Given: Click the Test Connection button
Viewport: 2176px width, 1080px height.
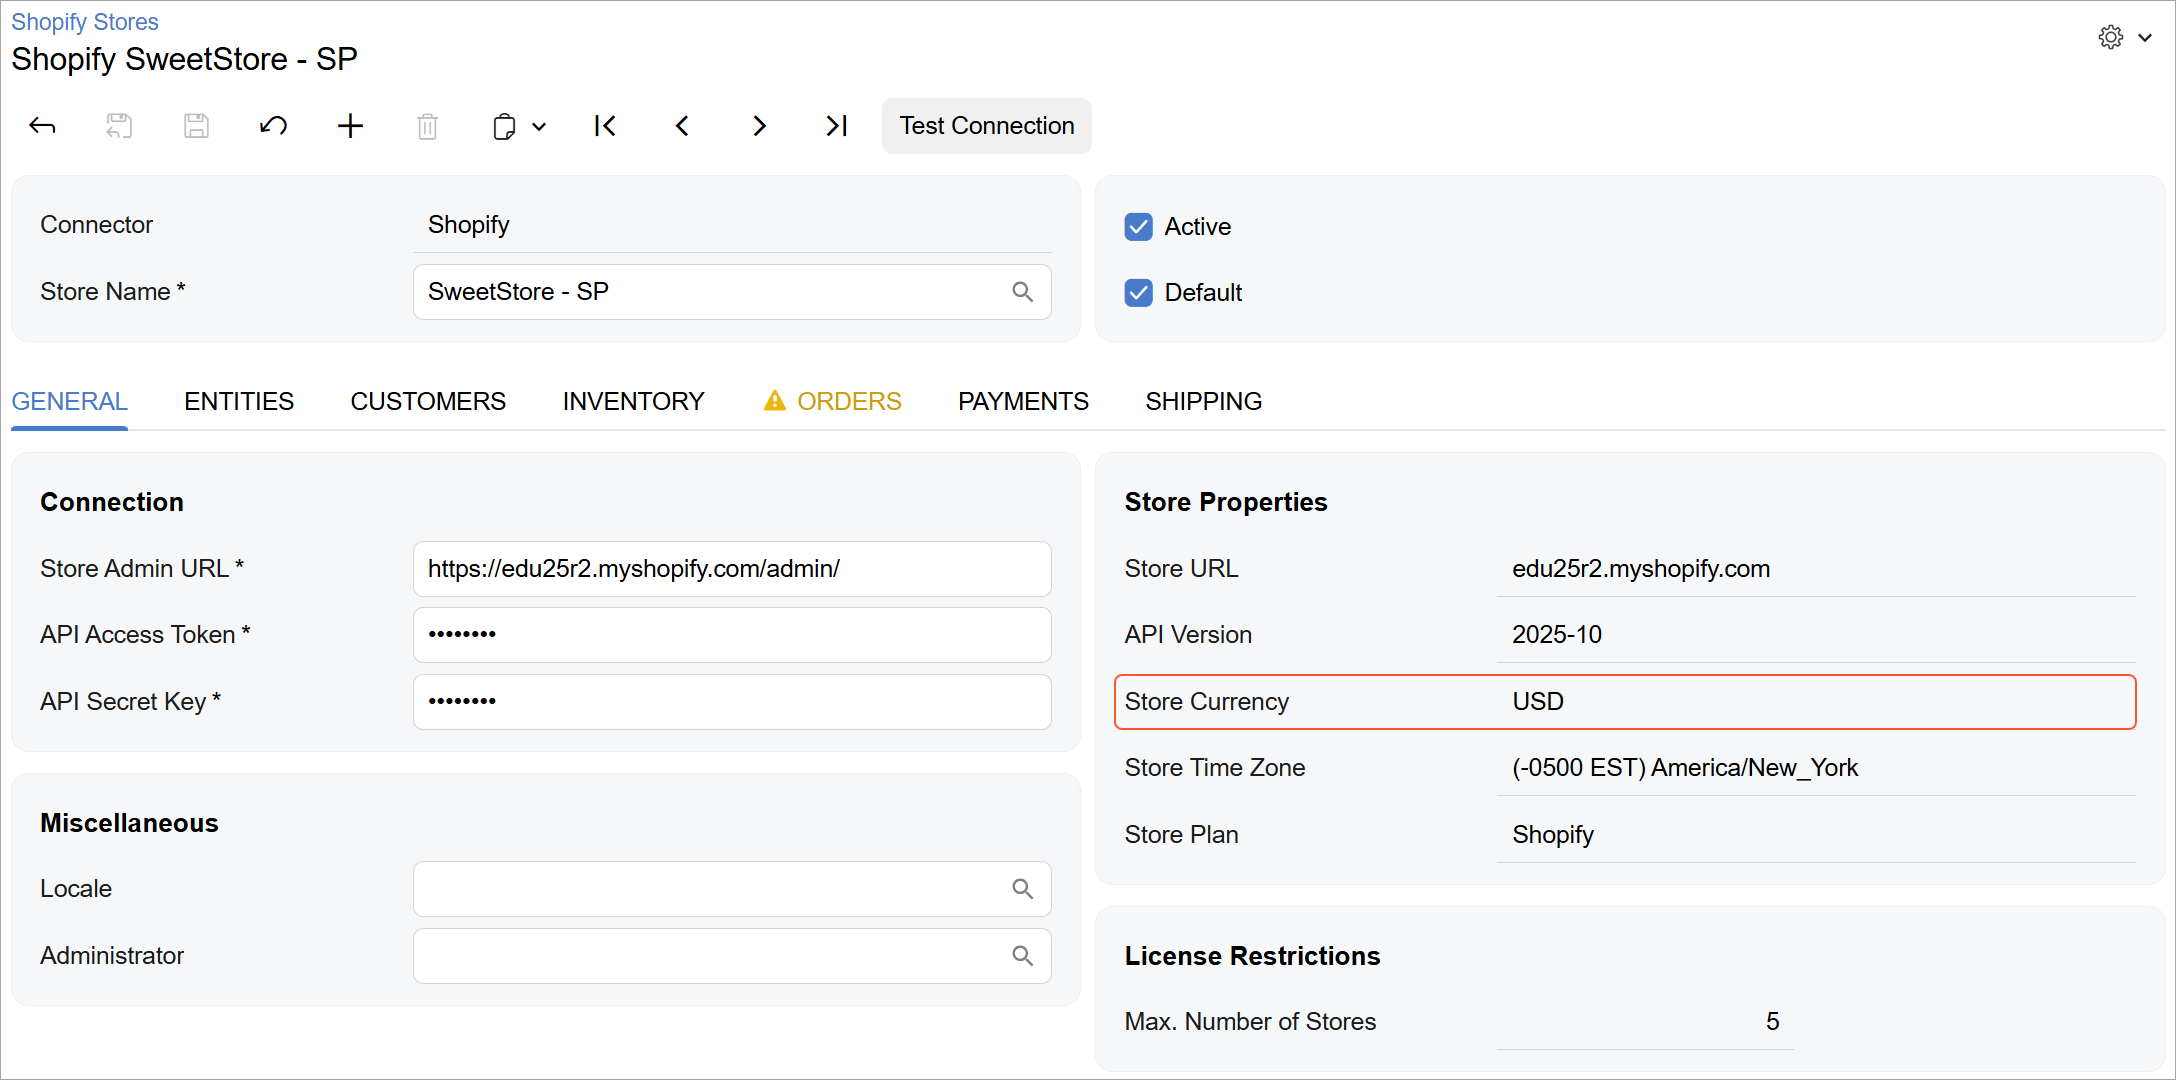Looking at the screenshot, I should click(987, 126).
